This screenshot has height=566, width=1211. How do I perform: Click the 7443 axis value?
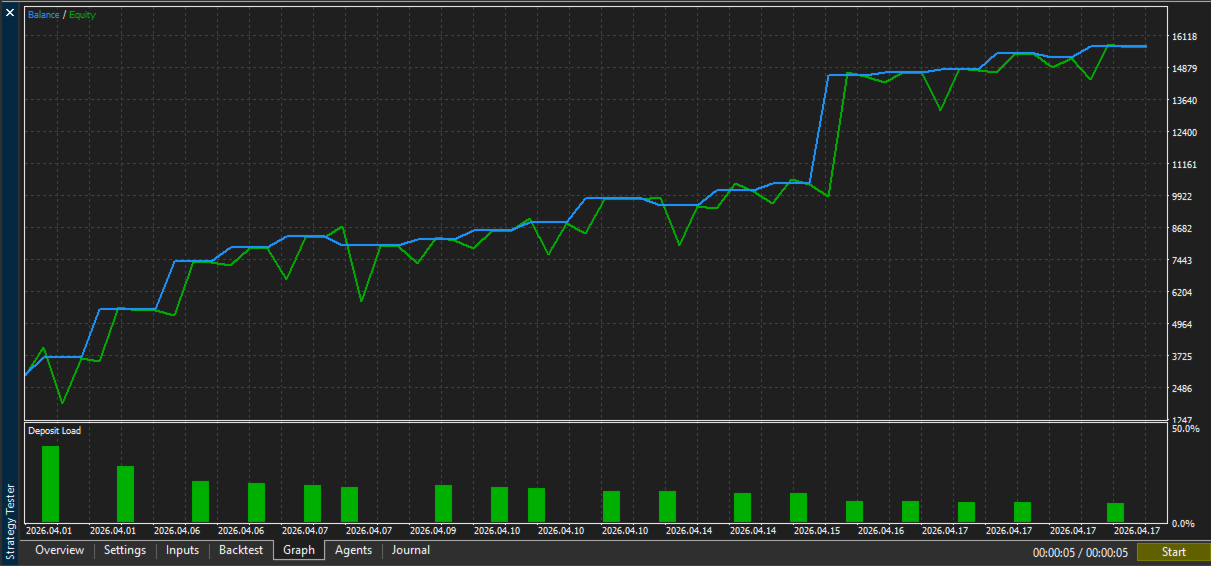click(x=1184, y=261)
